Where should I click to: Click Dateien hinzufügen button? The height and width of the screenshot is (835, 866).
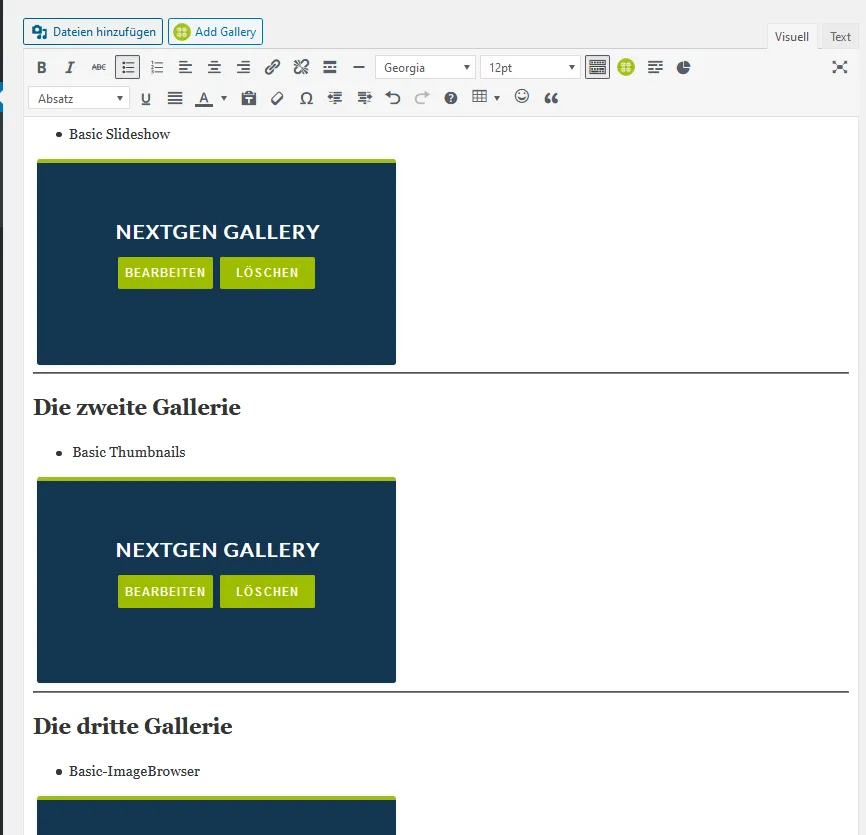93,31
